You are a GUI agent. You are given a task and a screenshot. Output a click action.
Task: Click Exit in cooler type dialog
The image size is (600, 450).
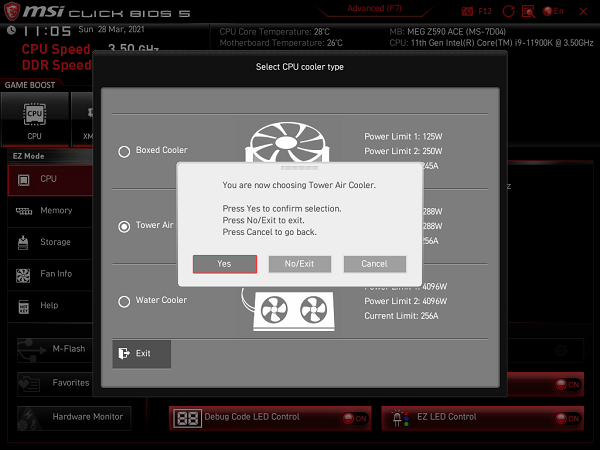[141, 354]
